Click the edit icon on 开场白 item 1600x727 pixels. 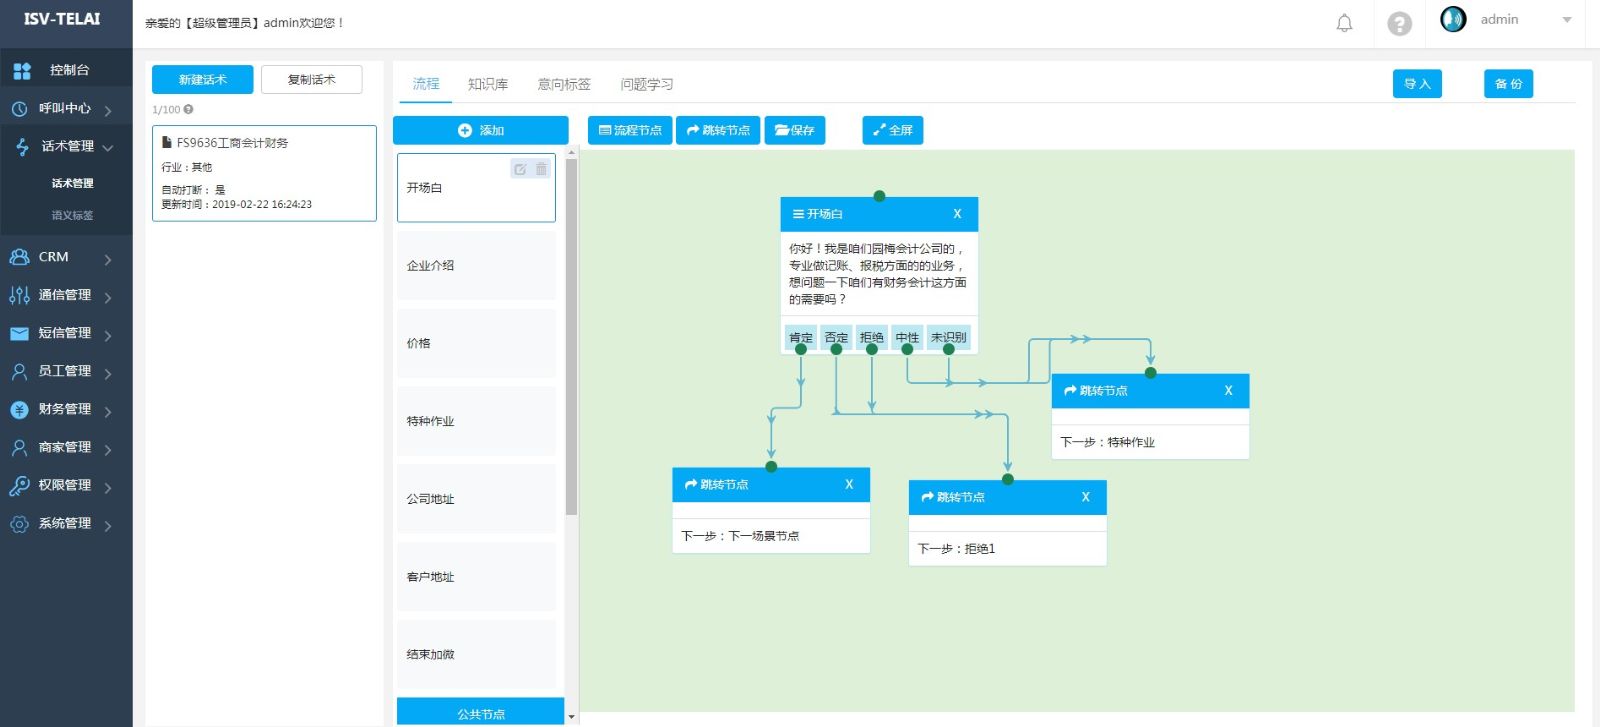click(520, 169)
